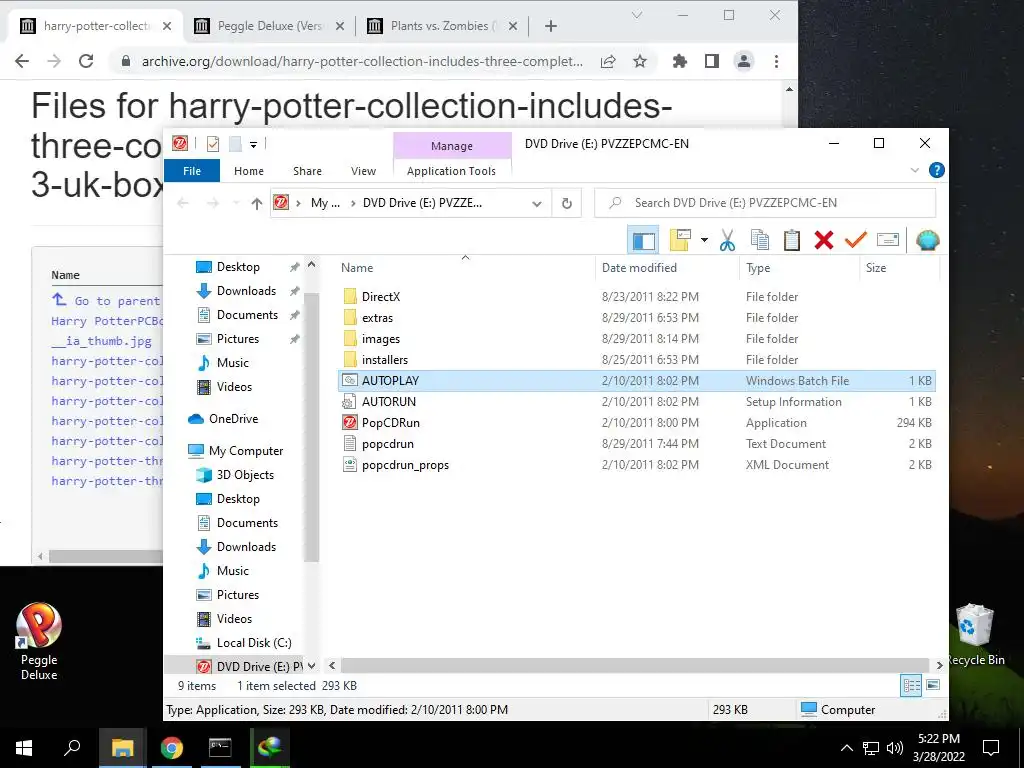Open the address bar history dropdown
This screenshot has height=768, width=1024.
coord(537,203)
